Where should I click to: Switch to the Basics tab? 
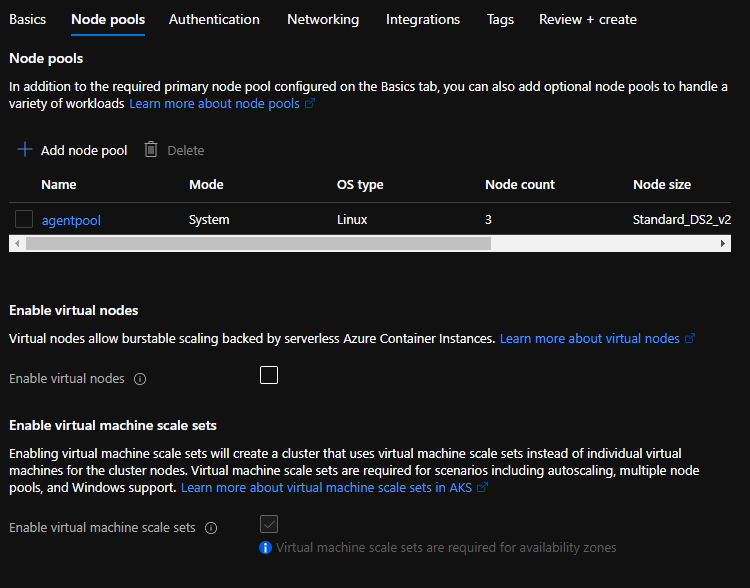(27, 19)
